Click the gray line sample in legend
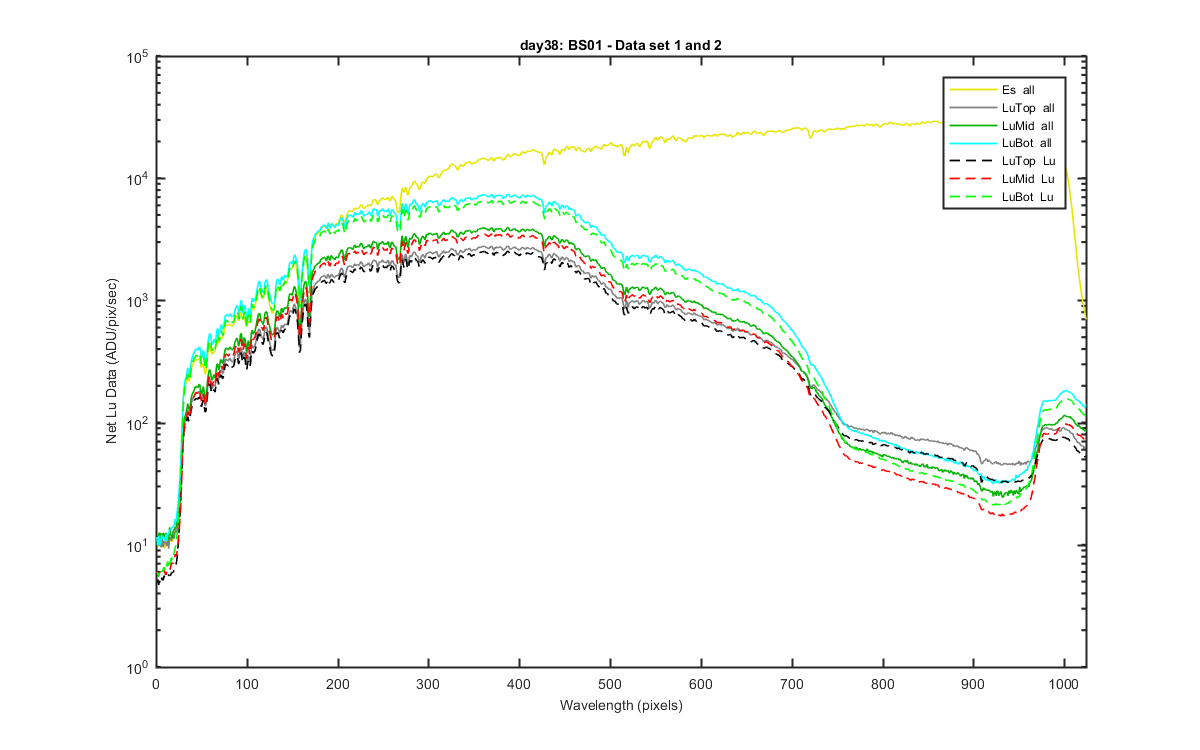Screen dimensions: 1200x750 [973, 107]
